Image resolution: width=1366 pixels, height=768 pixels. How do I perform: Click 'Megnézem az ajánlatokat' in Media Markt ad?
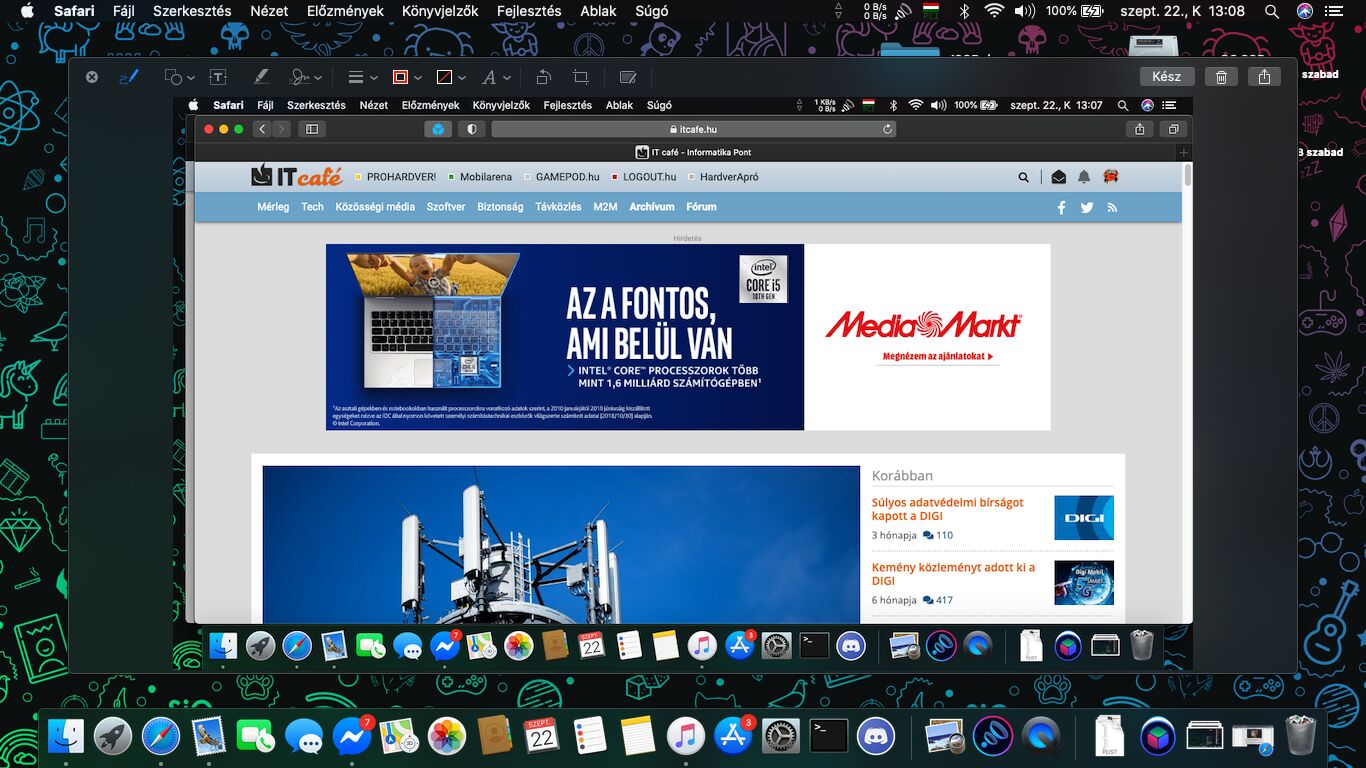938,356
